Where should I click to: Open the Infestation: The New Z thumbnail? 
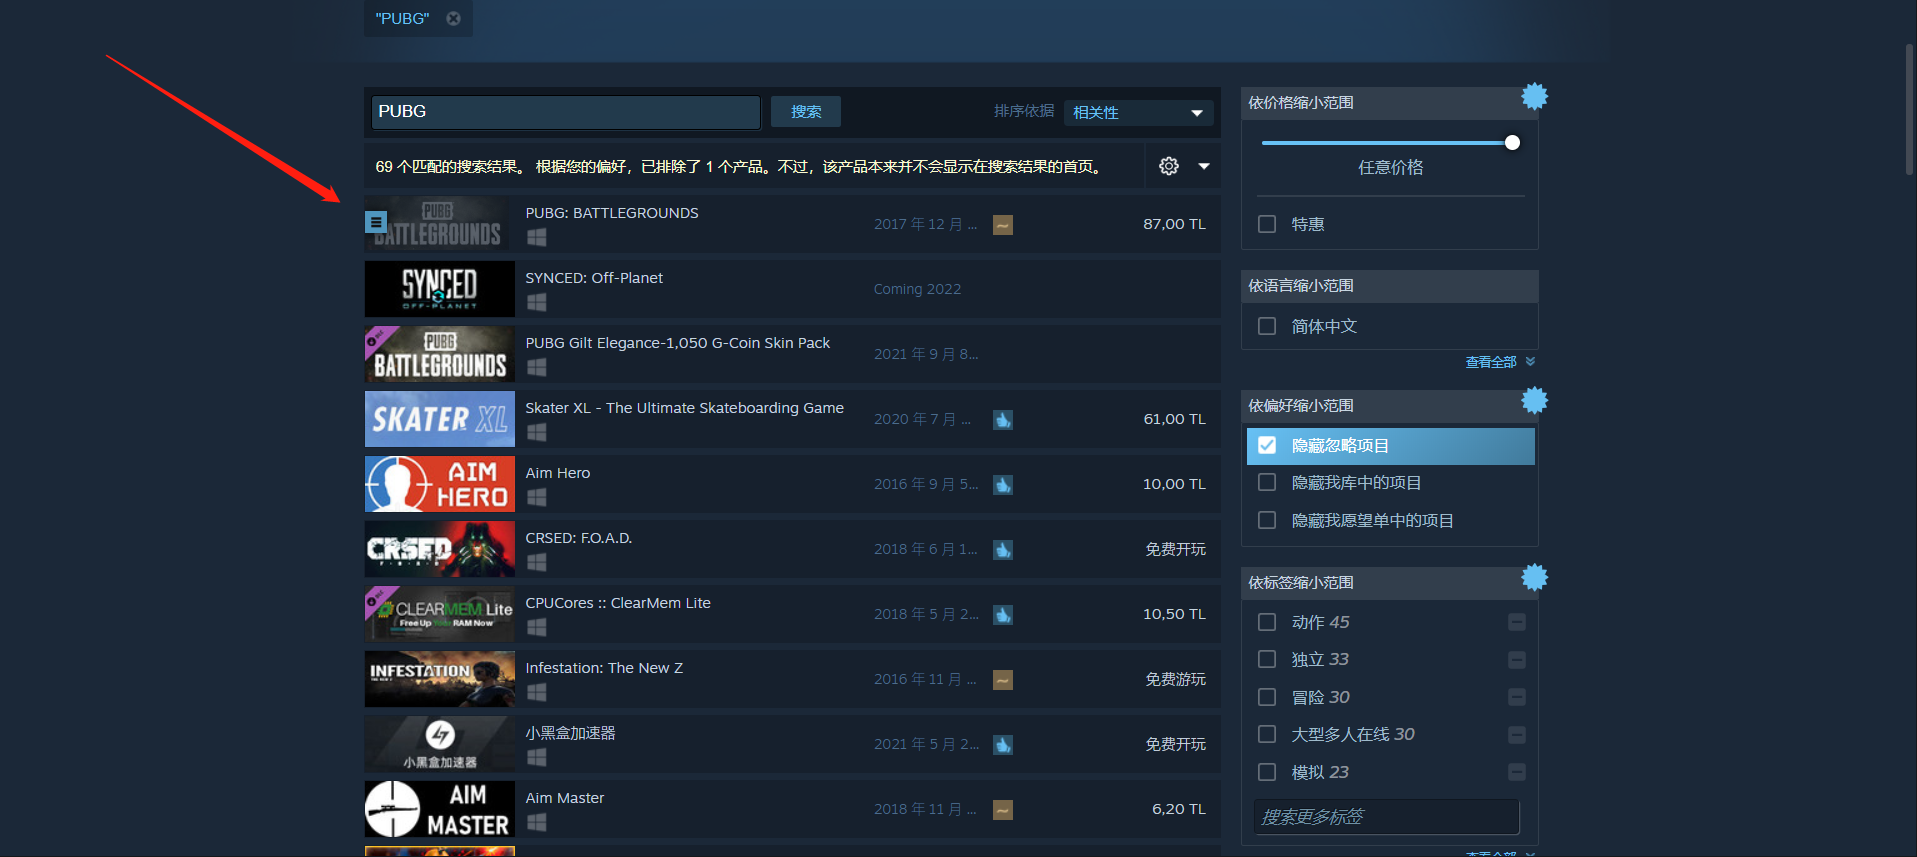pos(440,679)
